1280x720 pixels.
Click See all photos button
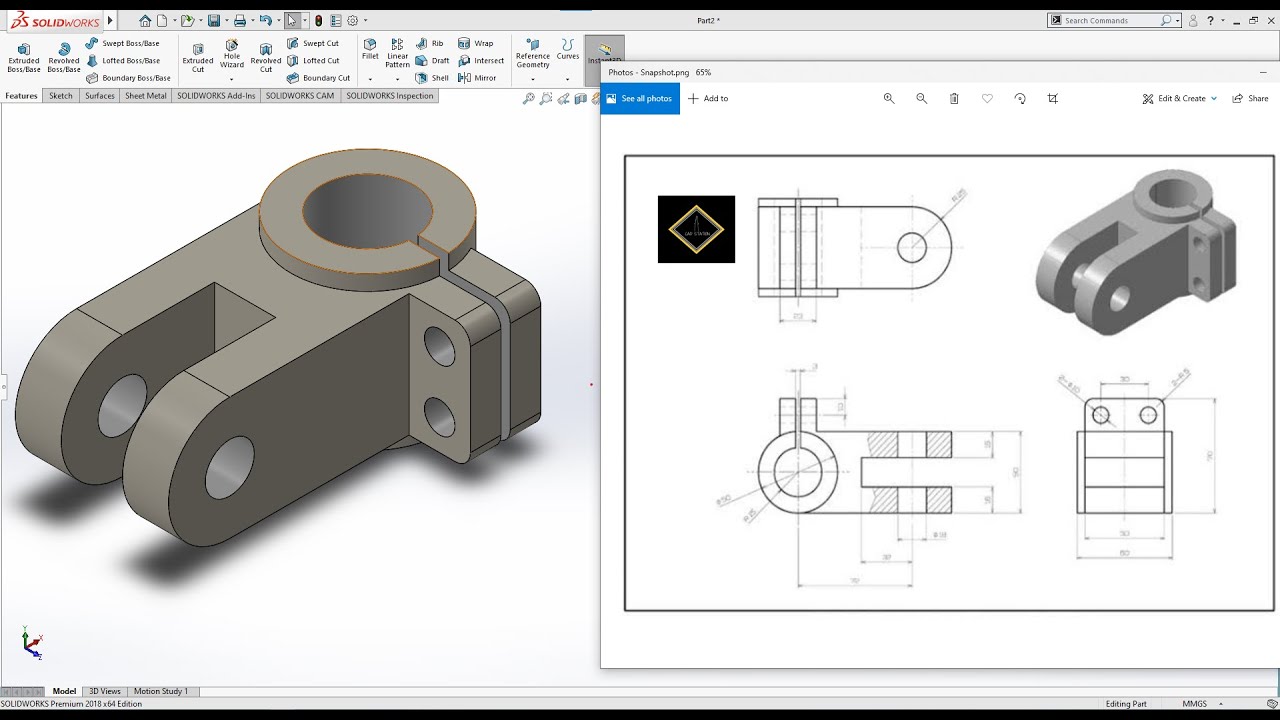[x=640, y=99]
